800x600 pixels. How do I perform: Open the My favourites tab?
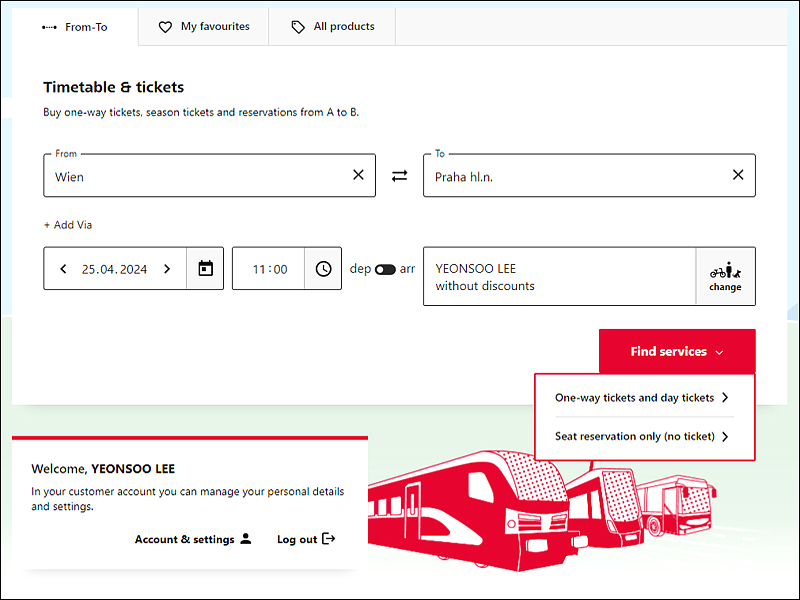coord(204,27)
